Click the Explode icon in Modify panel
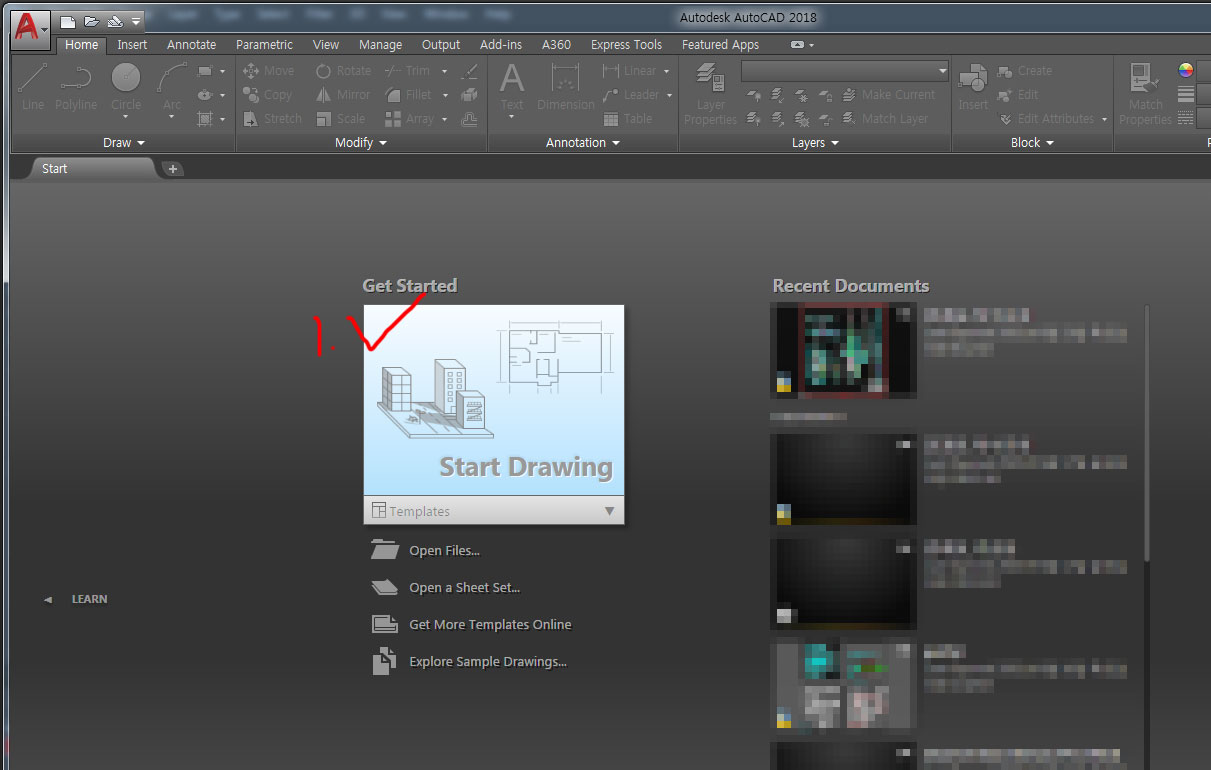 click(x=469, y=95)
